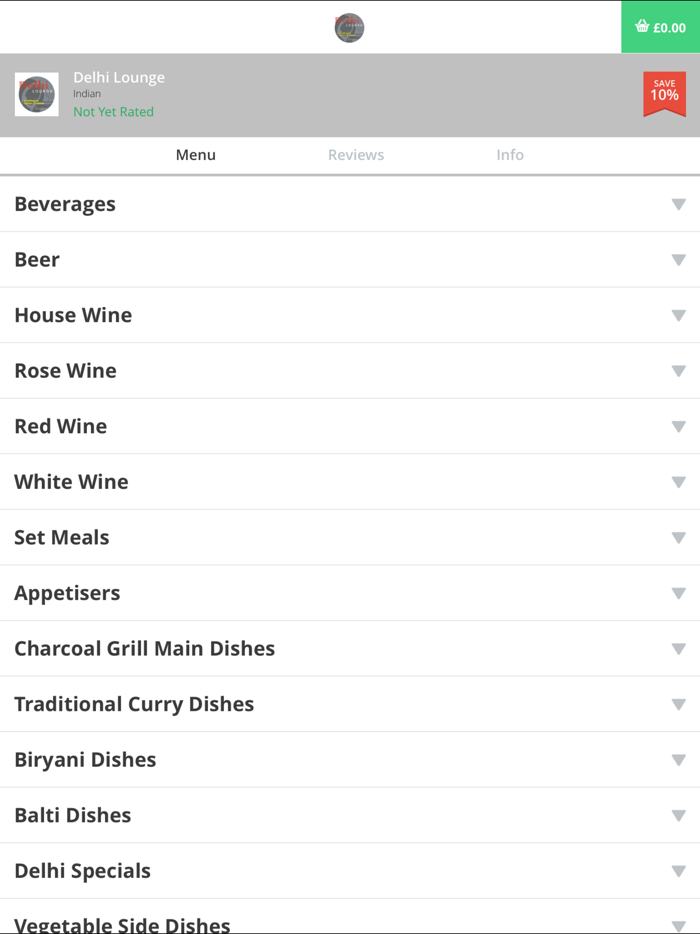Click the Not Yet Rated link

(113, 112)
